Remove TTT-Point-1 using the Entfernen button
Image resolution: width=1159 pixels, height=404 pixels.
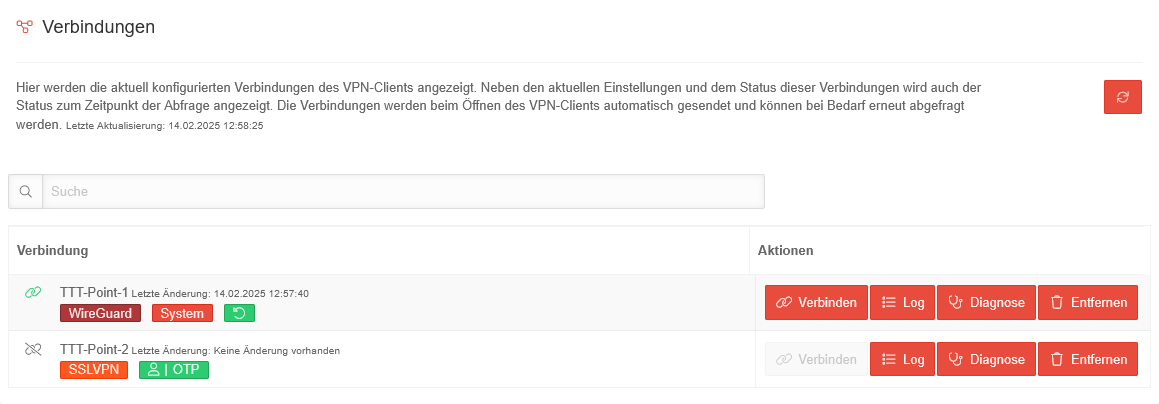click(x=1088, y=302)
